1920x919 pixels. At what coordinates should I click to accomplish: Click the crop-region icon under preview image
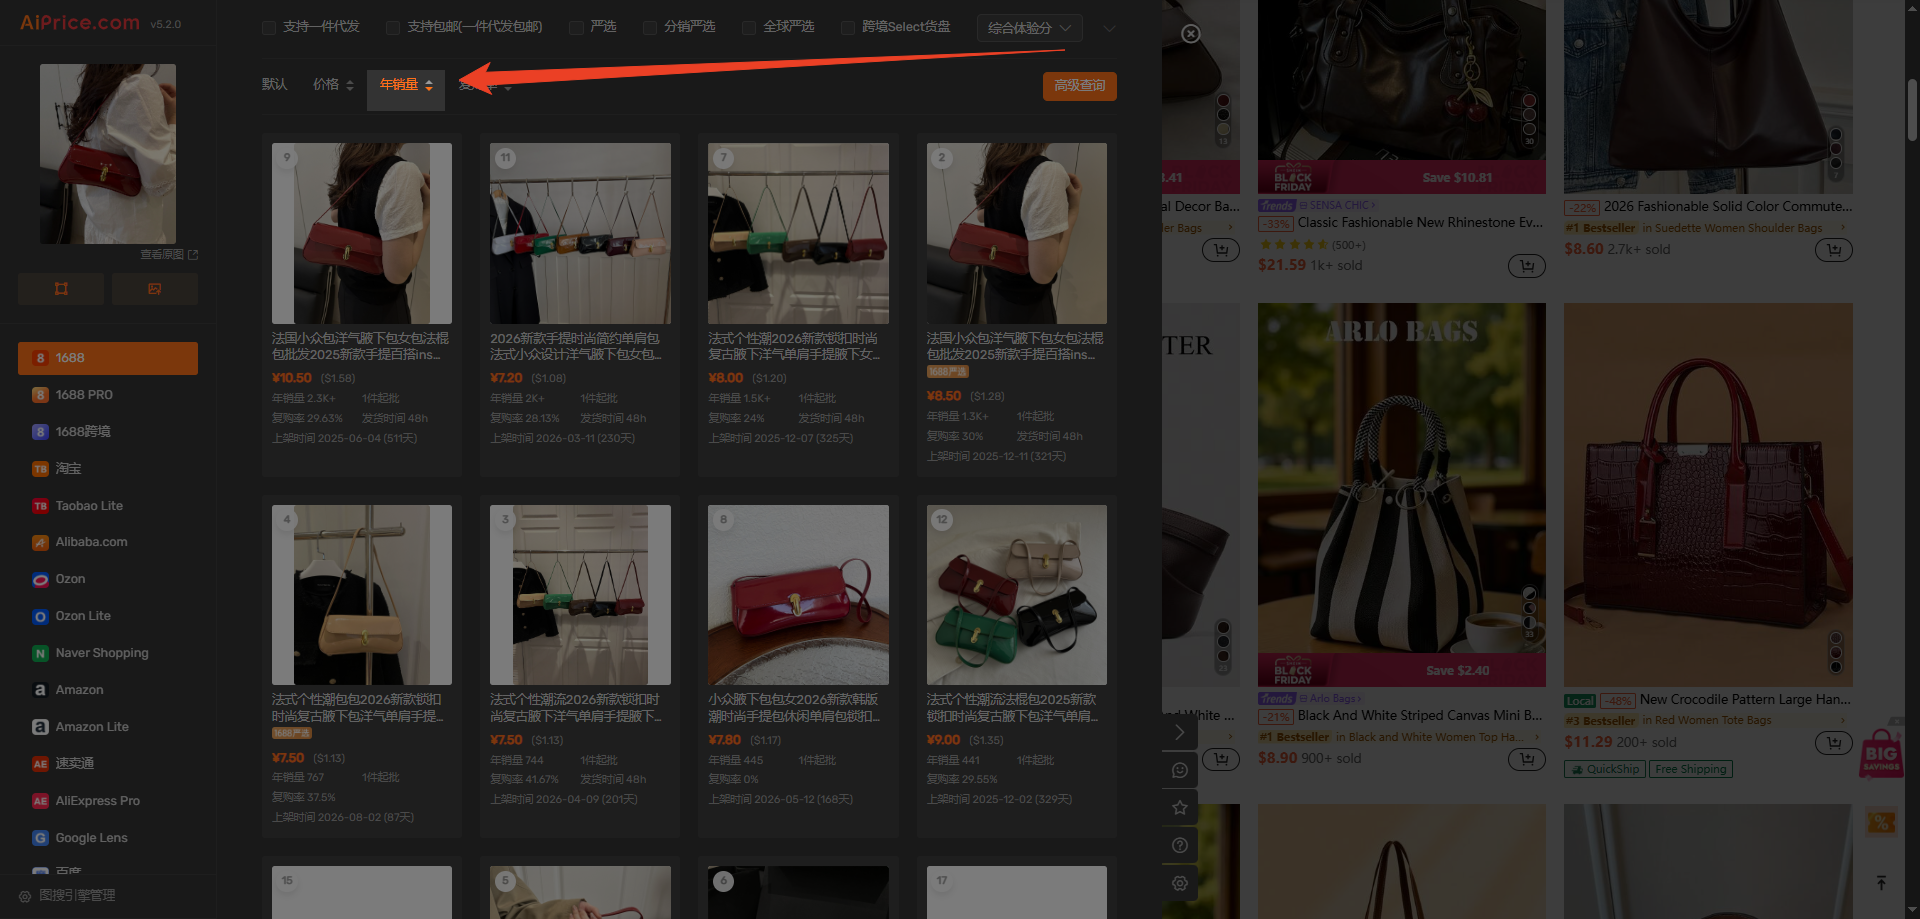click(x=61, y=289)
